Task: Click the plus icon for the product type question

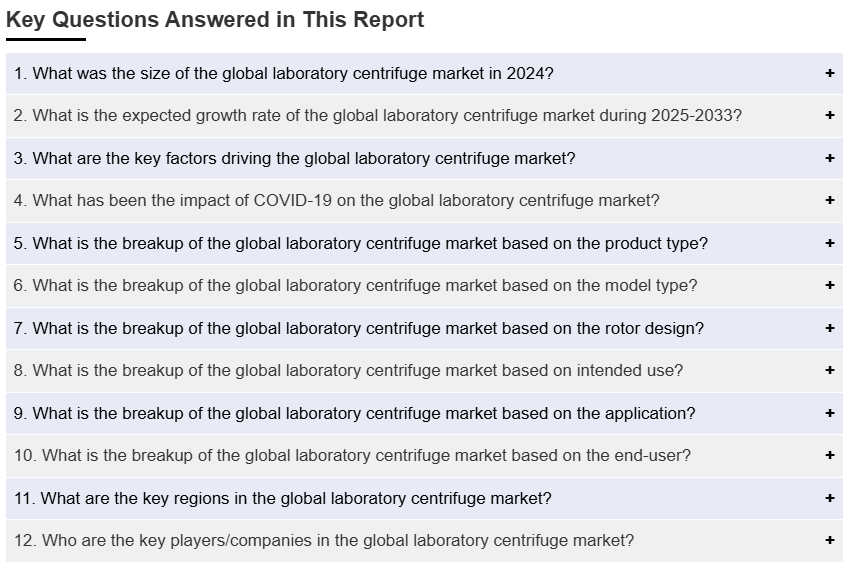Action: point(830,243)
